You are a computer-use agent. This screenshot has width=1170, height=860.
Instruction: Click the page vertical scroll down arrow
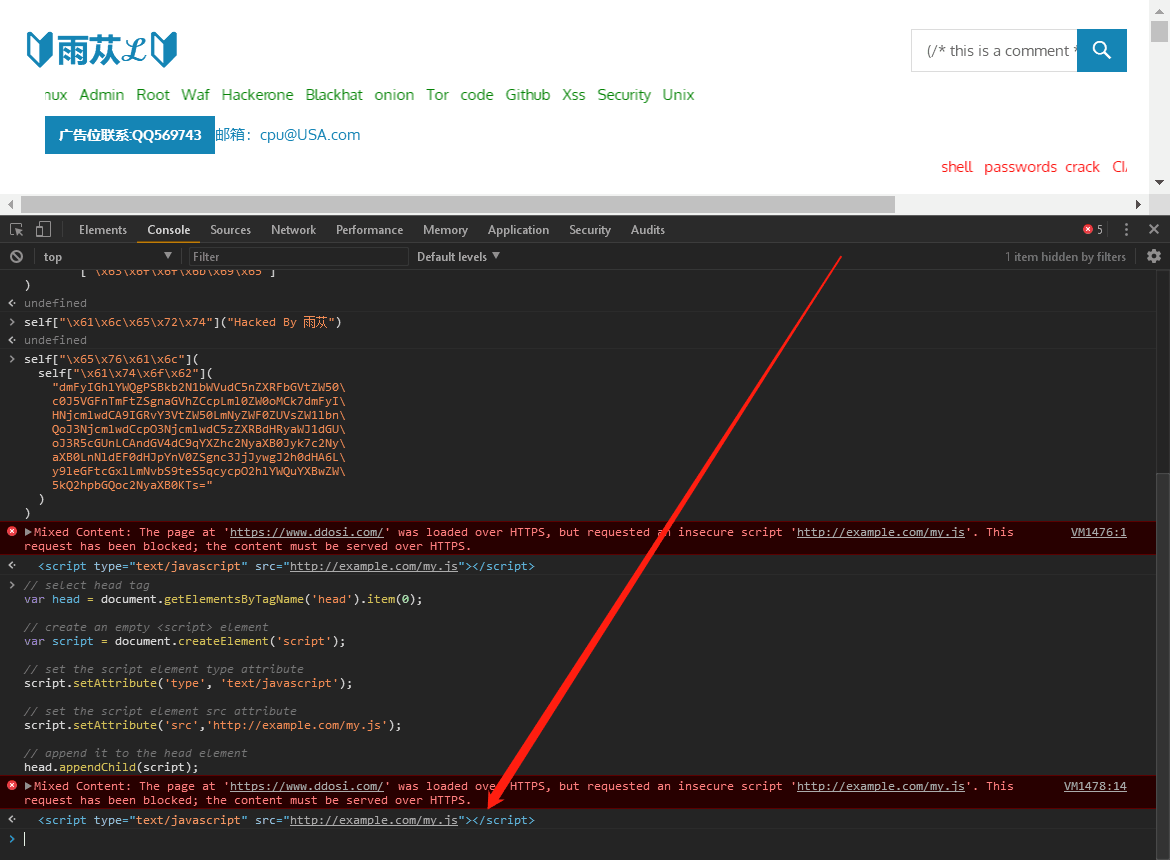(x=1159, y=182)
